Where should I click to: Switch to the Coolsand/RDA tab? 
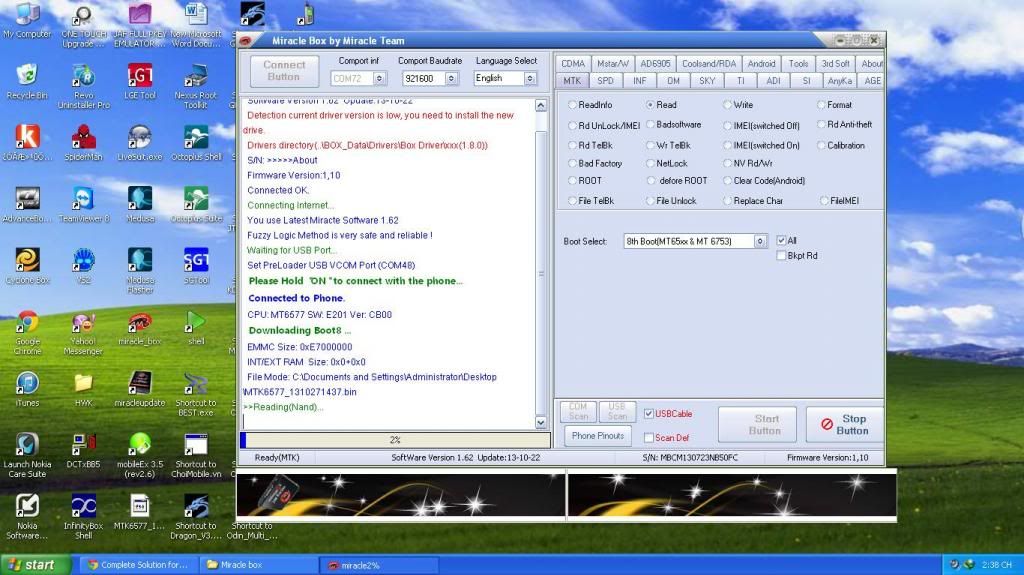(x=709, y=63)
